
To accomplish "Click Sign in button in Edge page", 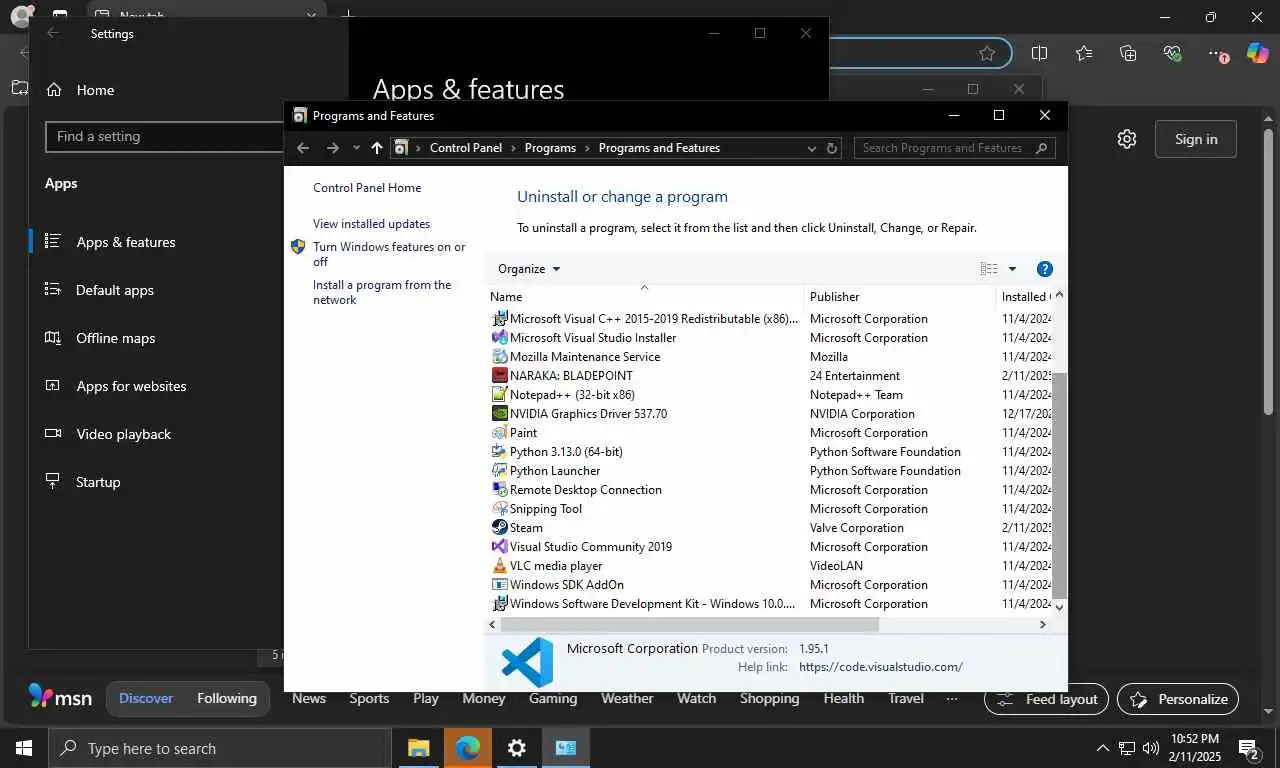I will pos(1196,139).
